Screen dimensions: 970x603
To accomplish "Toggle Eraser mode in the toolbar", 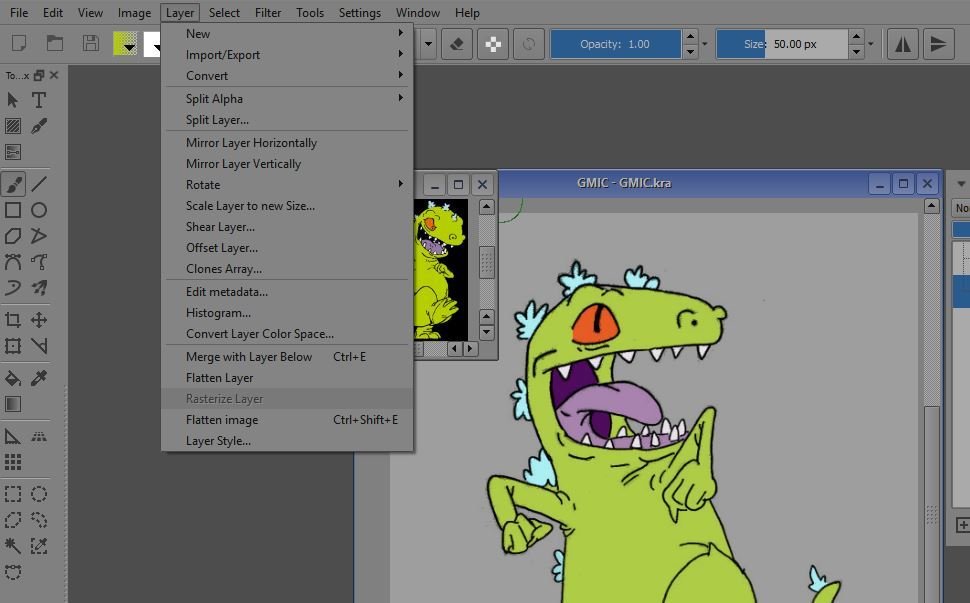I will [457, 44].
